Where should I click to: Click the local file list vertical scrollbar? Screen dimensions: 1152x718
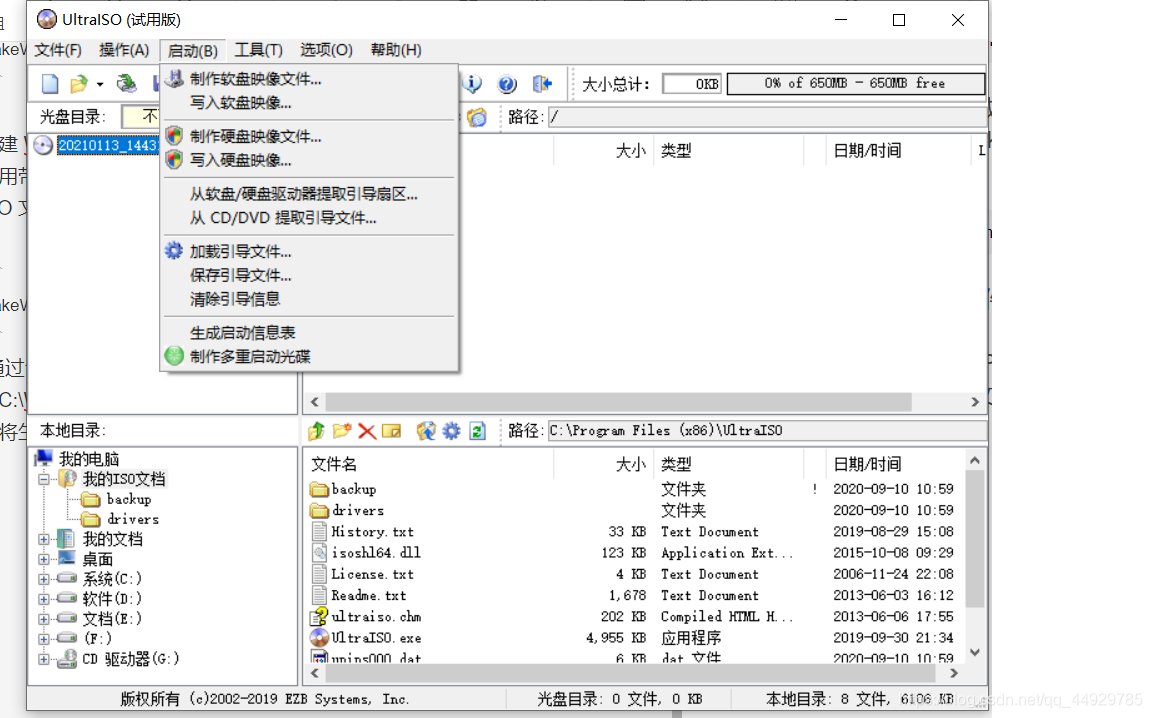click(x=975, y=539)
